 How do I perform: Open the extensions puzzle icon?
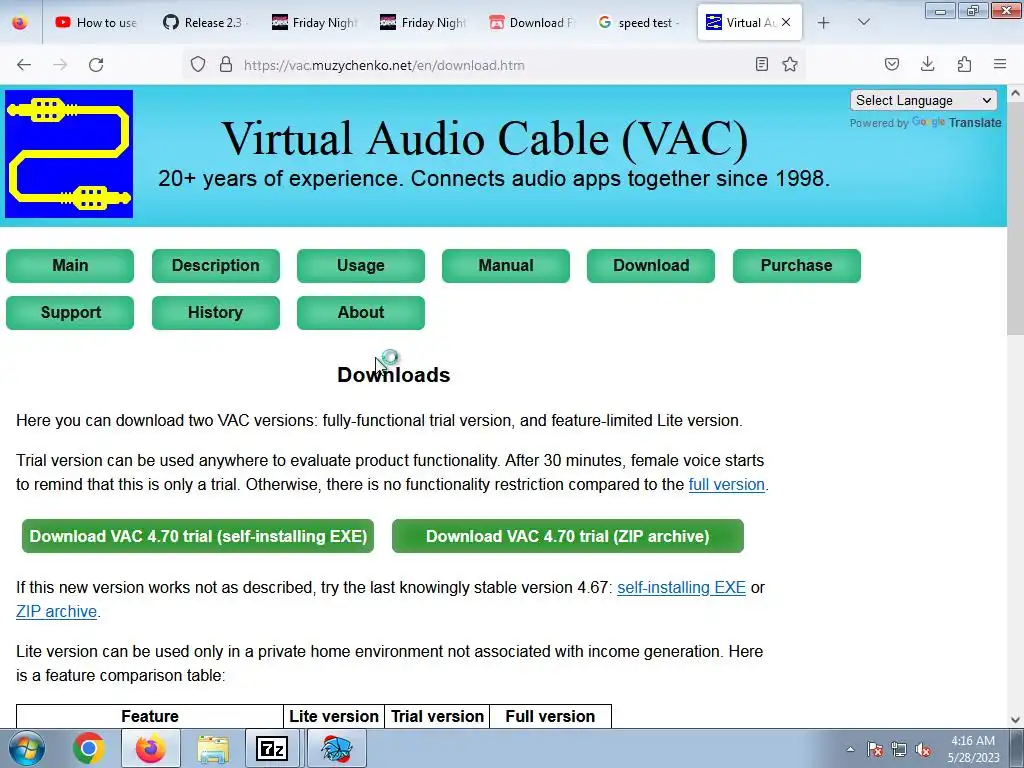coord(964,64)
